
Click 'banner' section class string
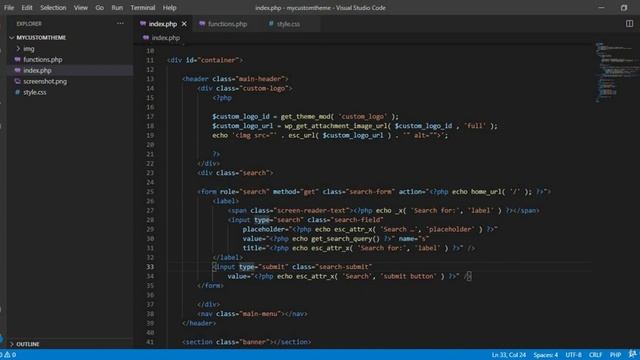click(255, 342)
